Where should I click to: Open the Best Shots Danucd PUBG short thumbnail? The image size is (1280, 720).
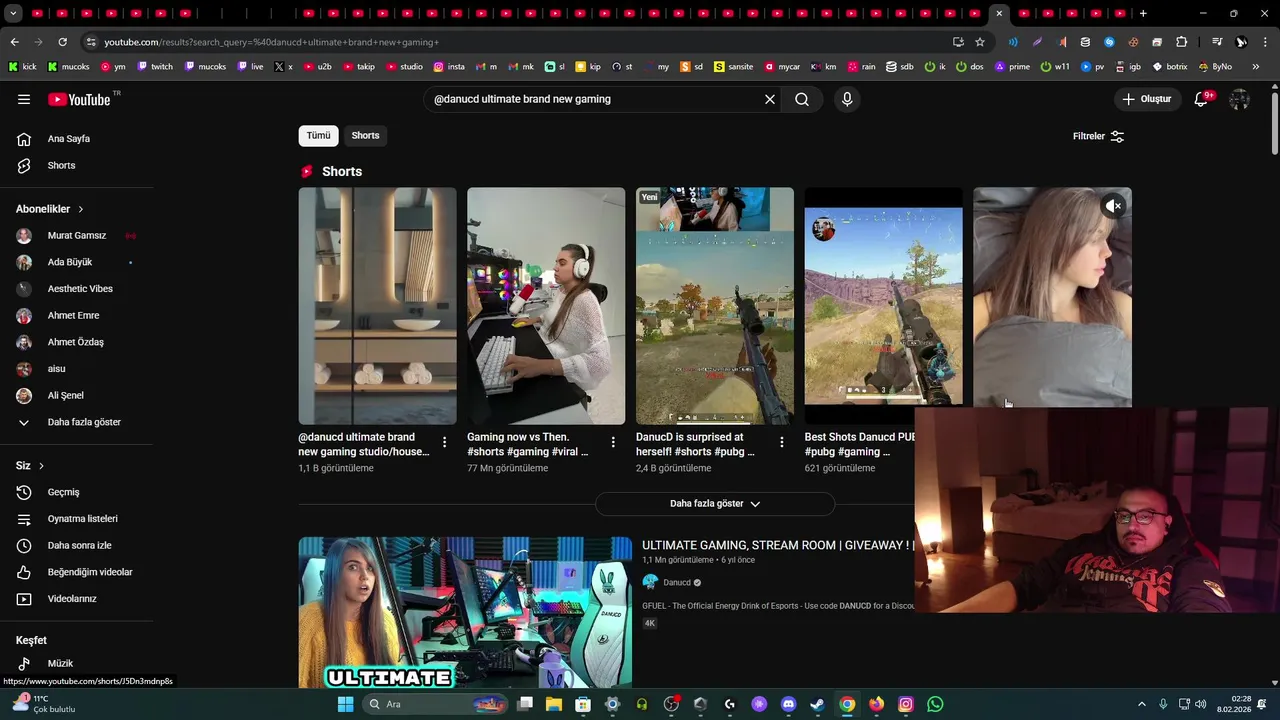tap(883, 306)
